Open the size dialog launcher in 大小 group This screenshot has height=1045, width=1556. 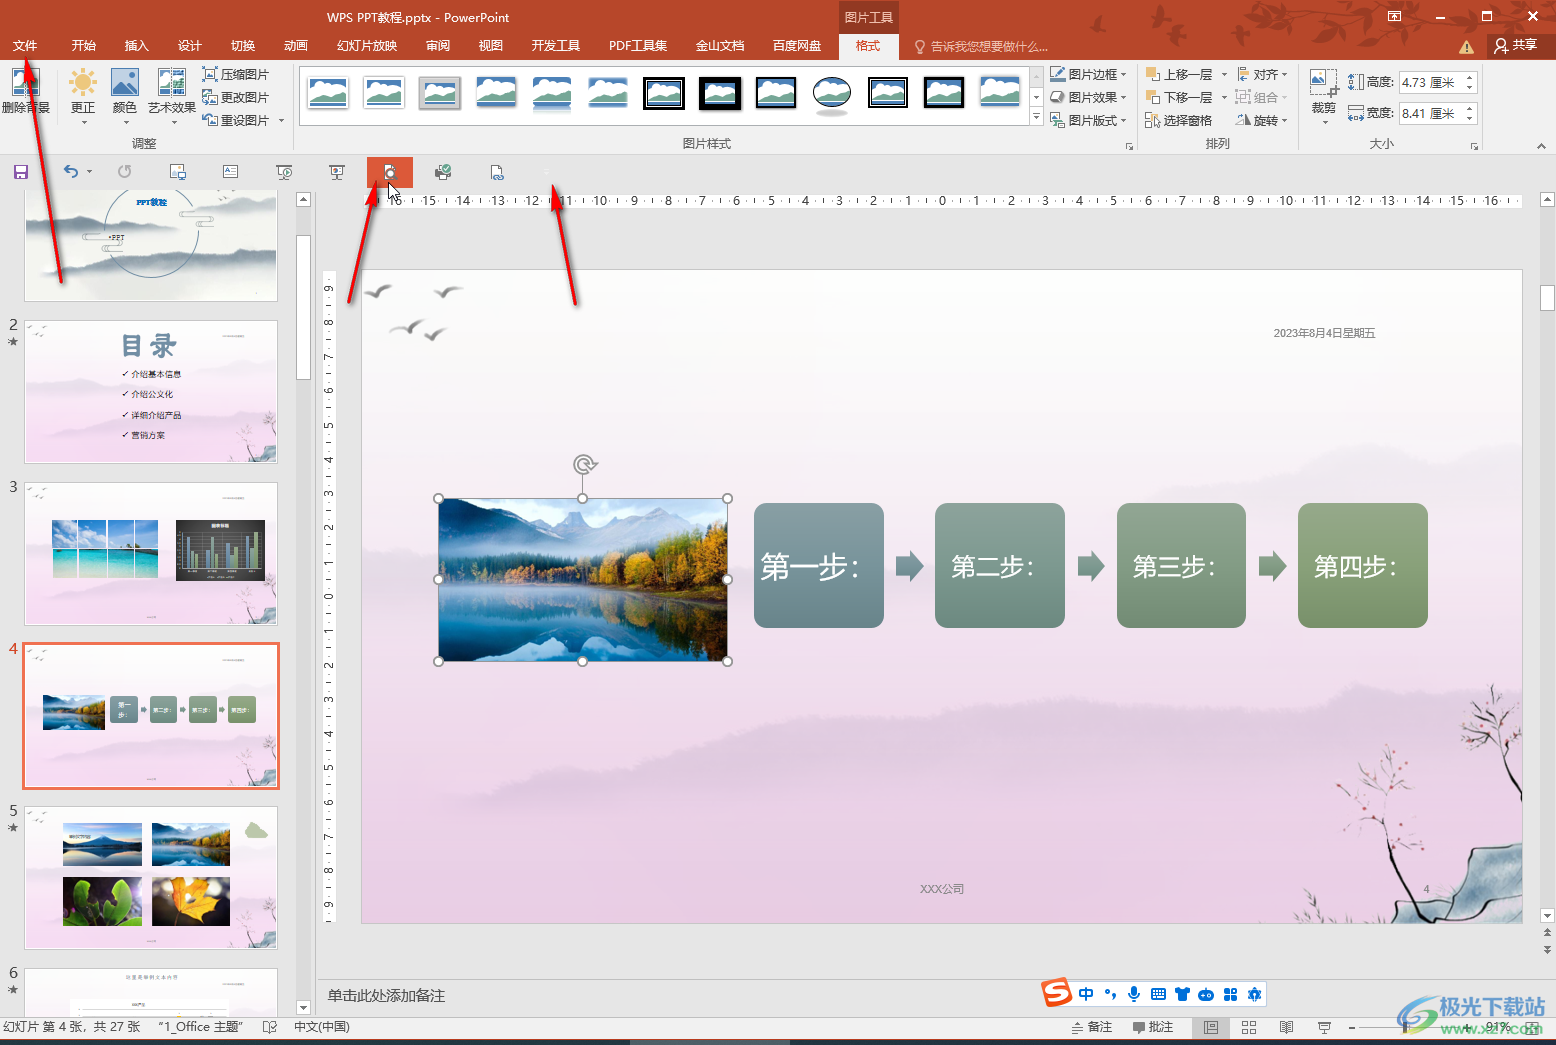coord(1474,146)
